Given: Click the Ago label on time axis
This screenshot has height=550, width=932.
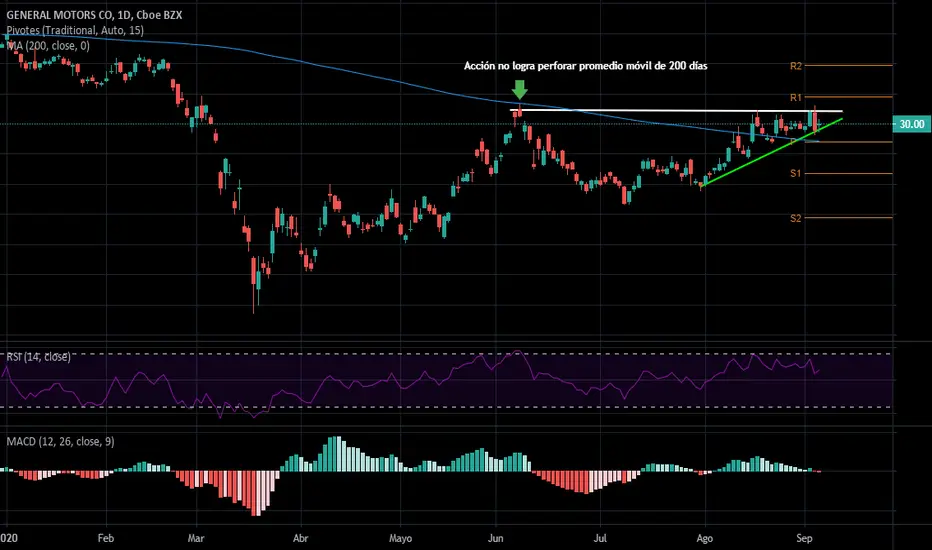Looking at the screenshot, I should point(704,538).
